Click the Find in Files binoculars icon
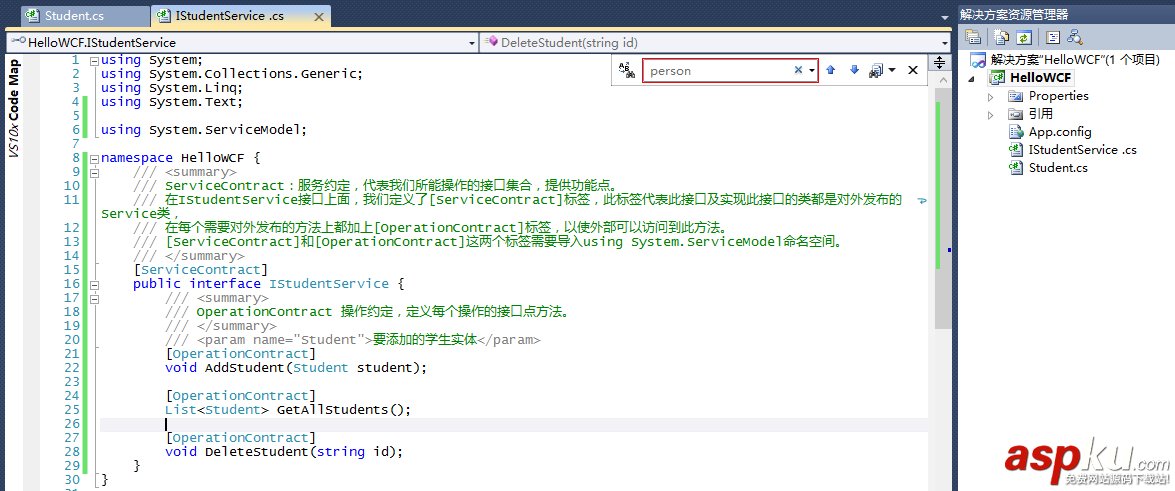 pos(876,70)
